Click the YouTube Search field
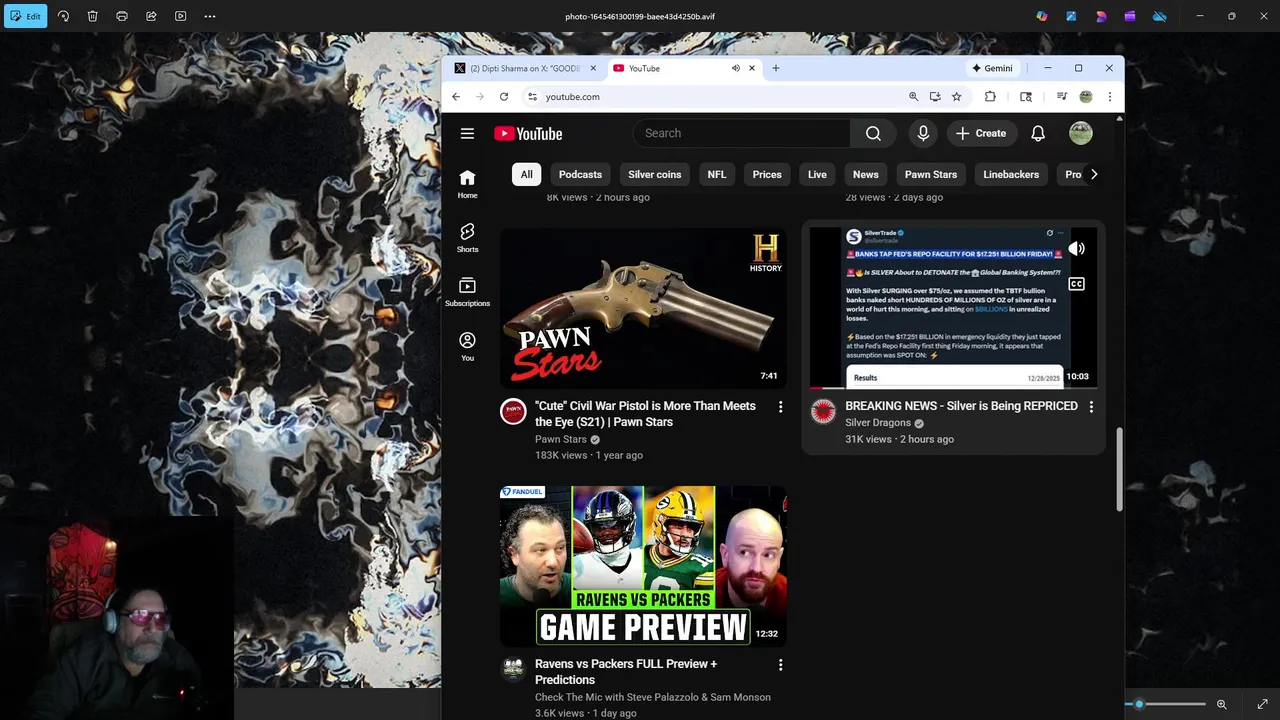The image size is (1280, 720). click(741, 133)
